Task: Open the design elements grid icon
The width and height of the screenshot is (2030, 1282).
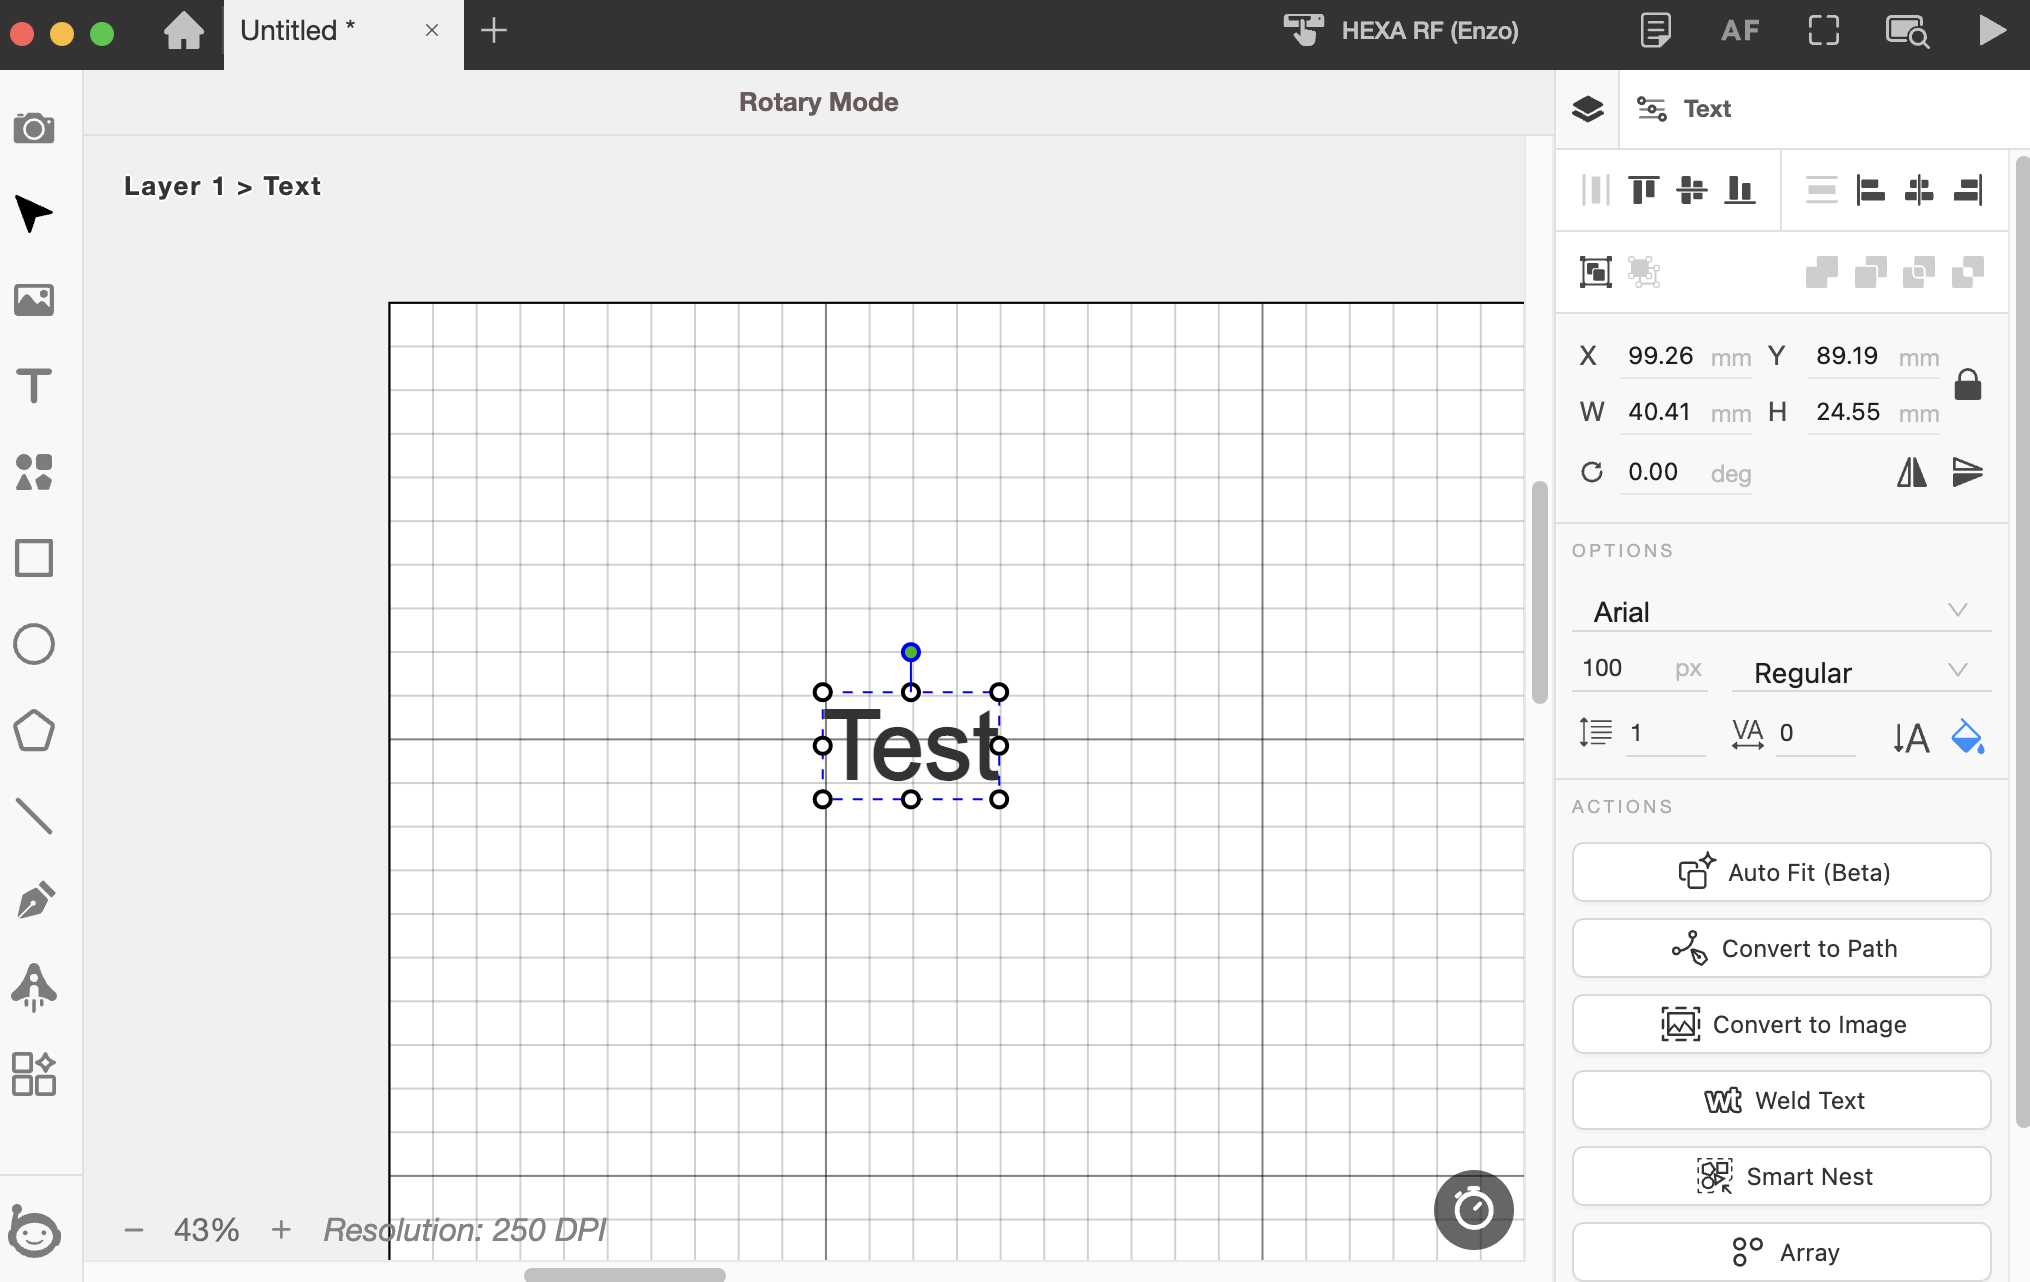Action: (x=34, y=1073)
